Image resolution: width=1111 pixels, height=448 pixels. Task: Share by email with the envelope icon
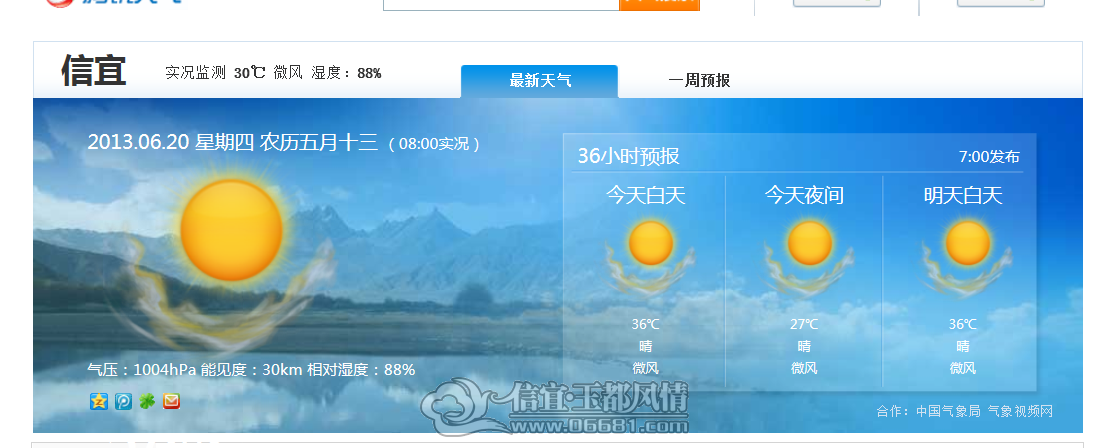coord(171,401)
